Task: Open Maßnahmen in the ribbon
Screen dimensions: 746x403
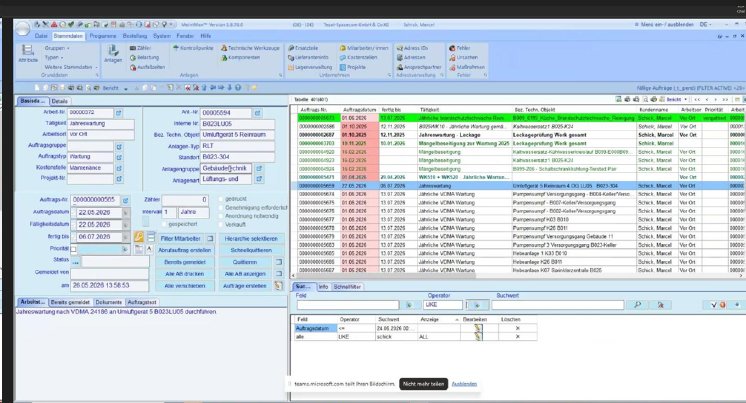Action: click(x=467, y=67)
